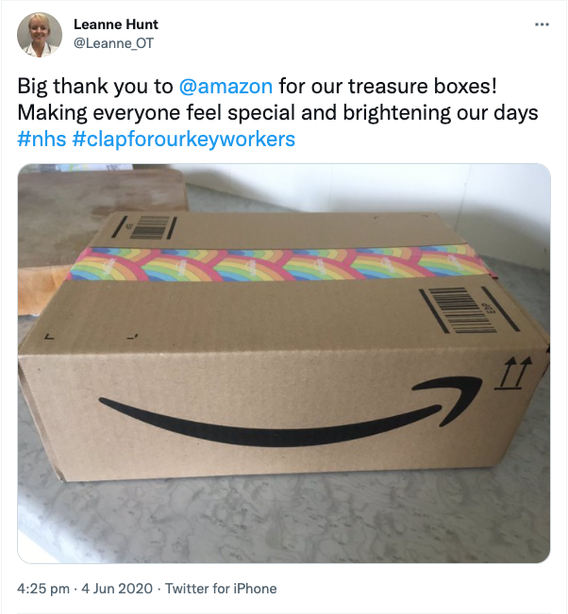568x614 pixels.
Task: Click the up arrows symbol on box
Action: point(514,373)
